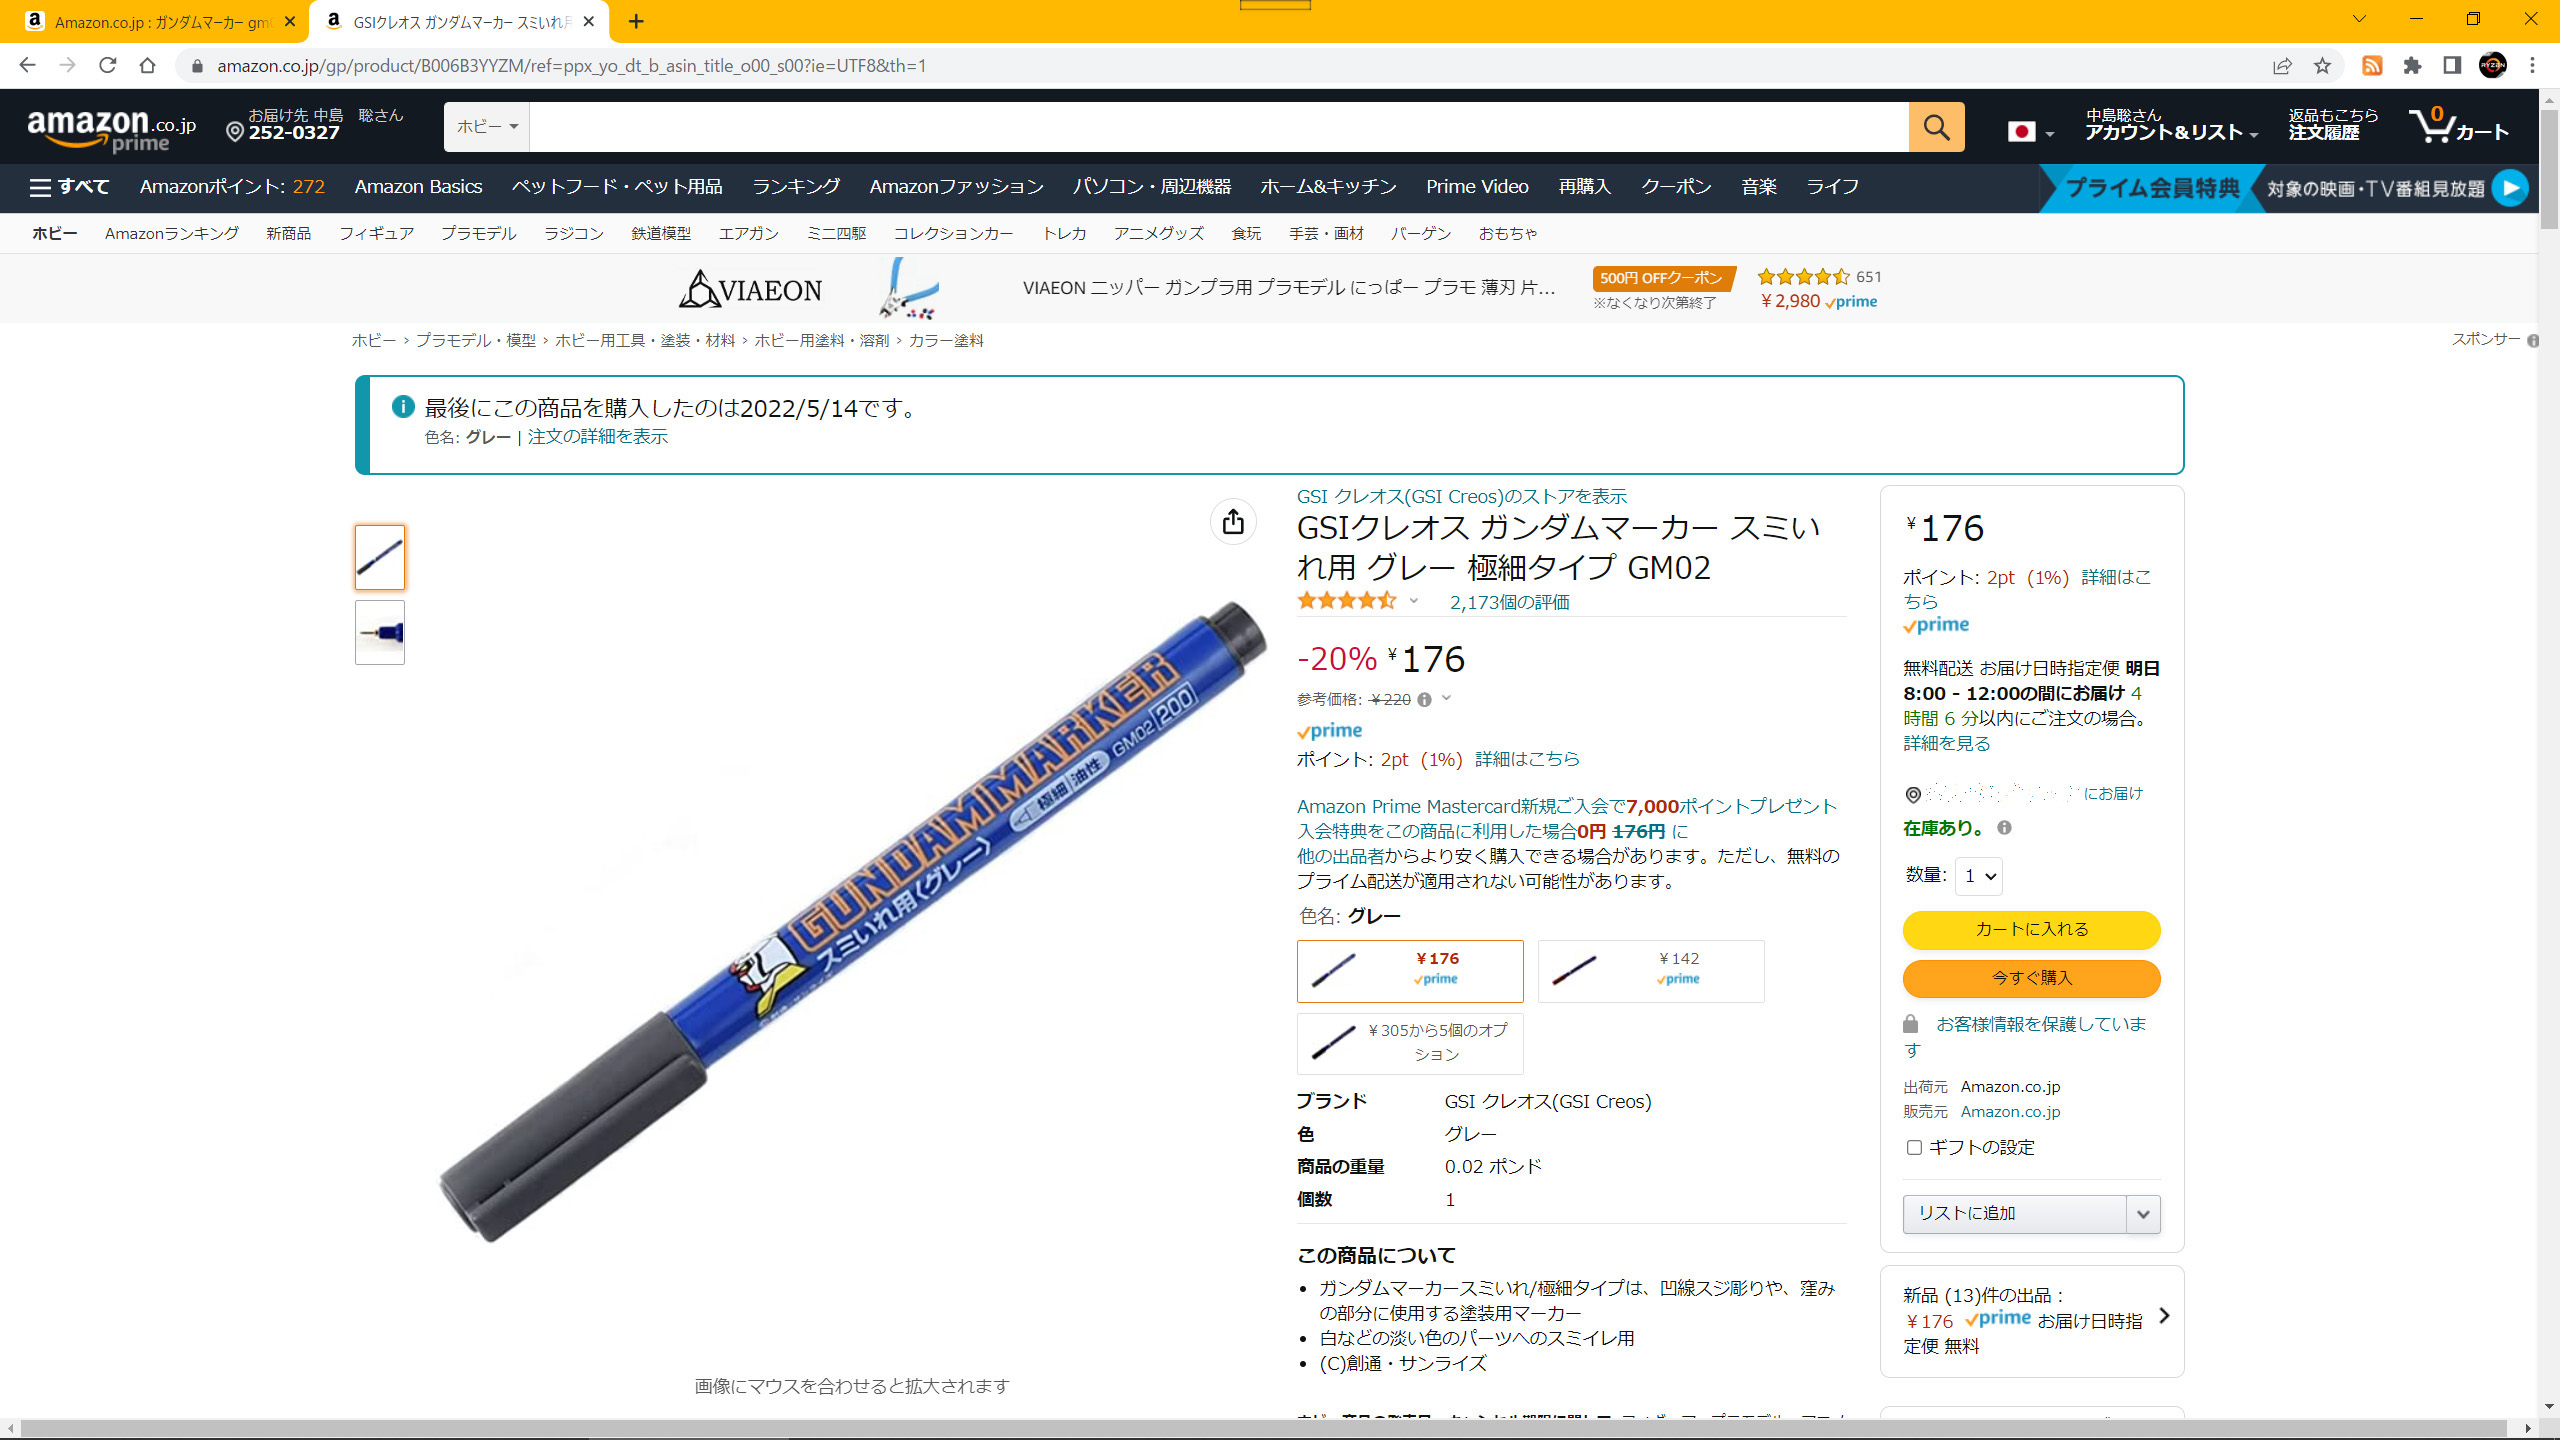Open ランキング in the navigation bar
Image resolution: width=2560 pixels, height=1440 pixels.
(796, 187)
